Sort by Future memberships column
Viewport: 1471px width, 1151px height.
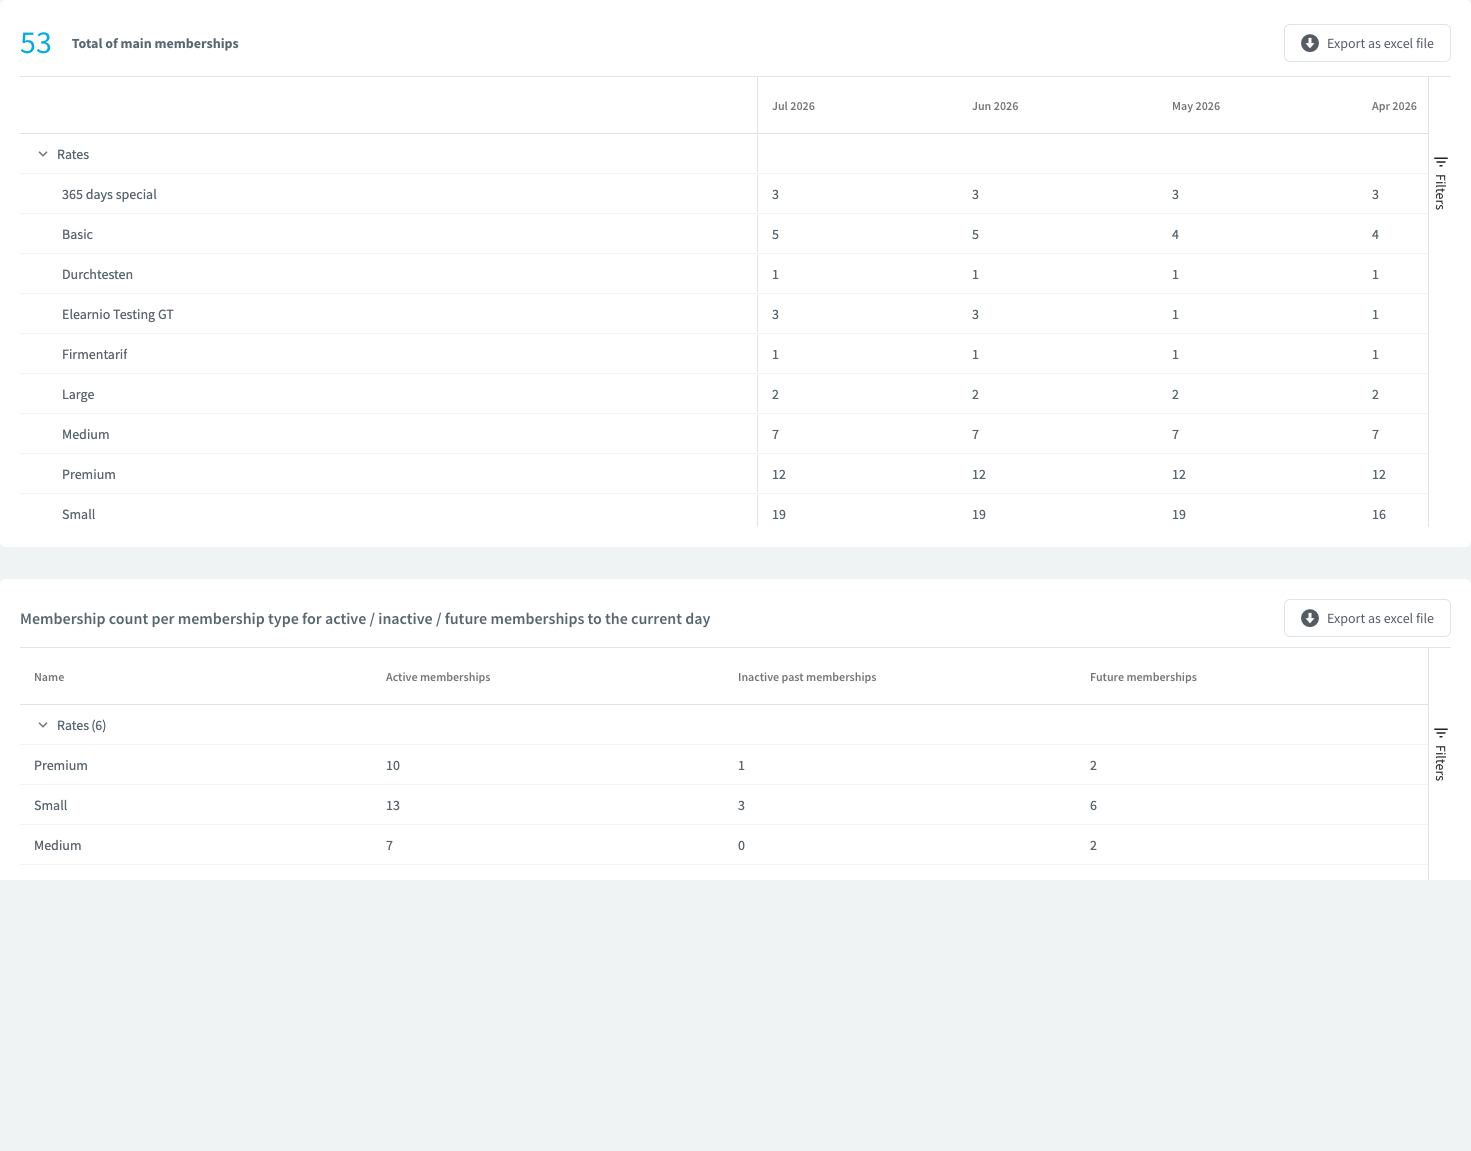1143,677
